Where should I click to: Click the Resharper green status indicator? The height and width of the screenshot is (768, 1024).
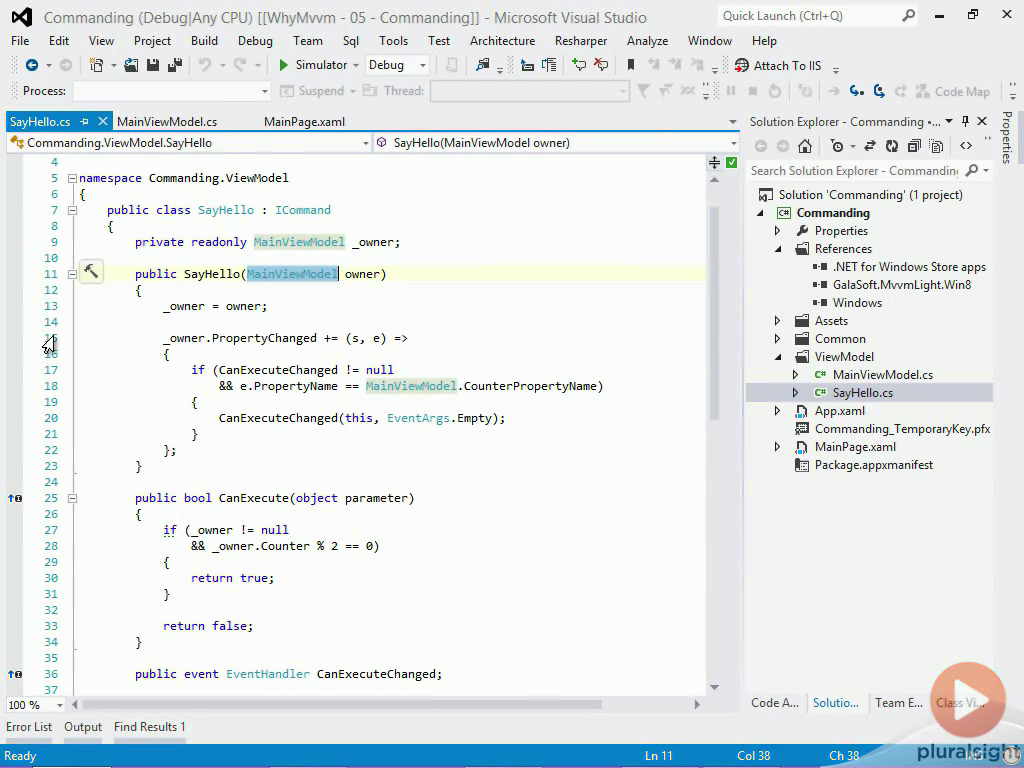click(x=731, y=163)
